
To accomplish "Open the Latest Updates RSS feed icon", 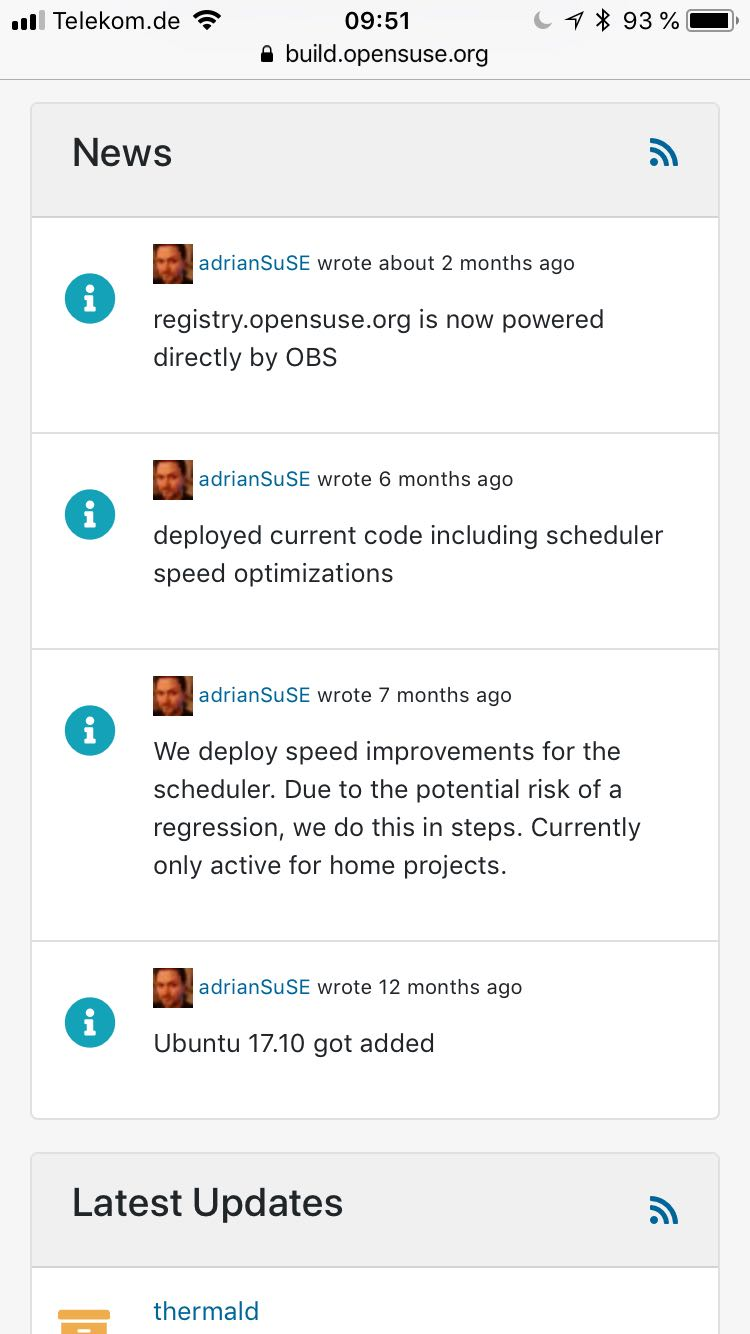I will pos(663,1210).
